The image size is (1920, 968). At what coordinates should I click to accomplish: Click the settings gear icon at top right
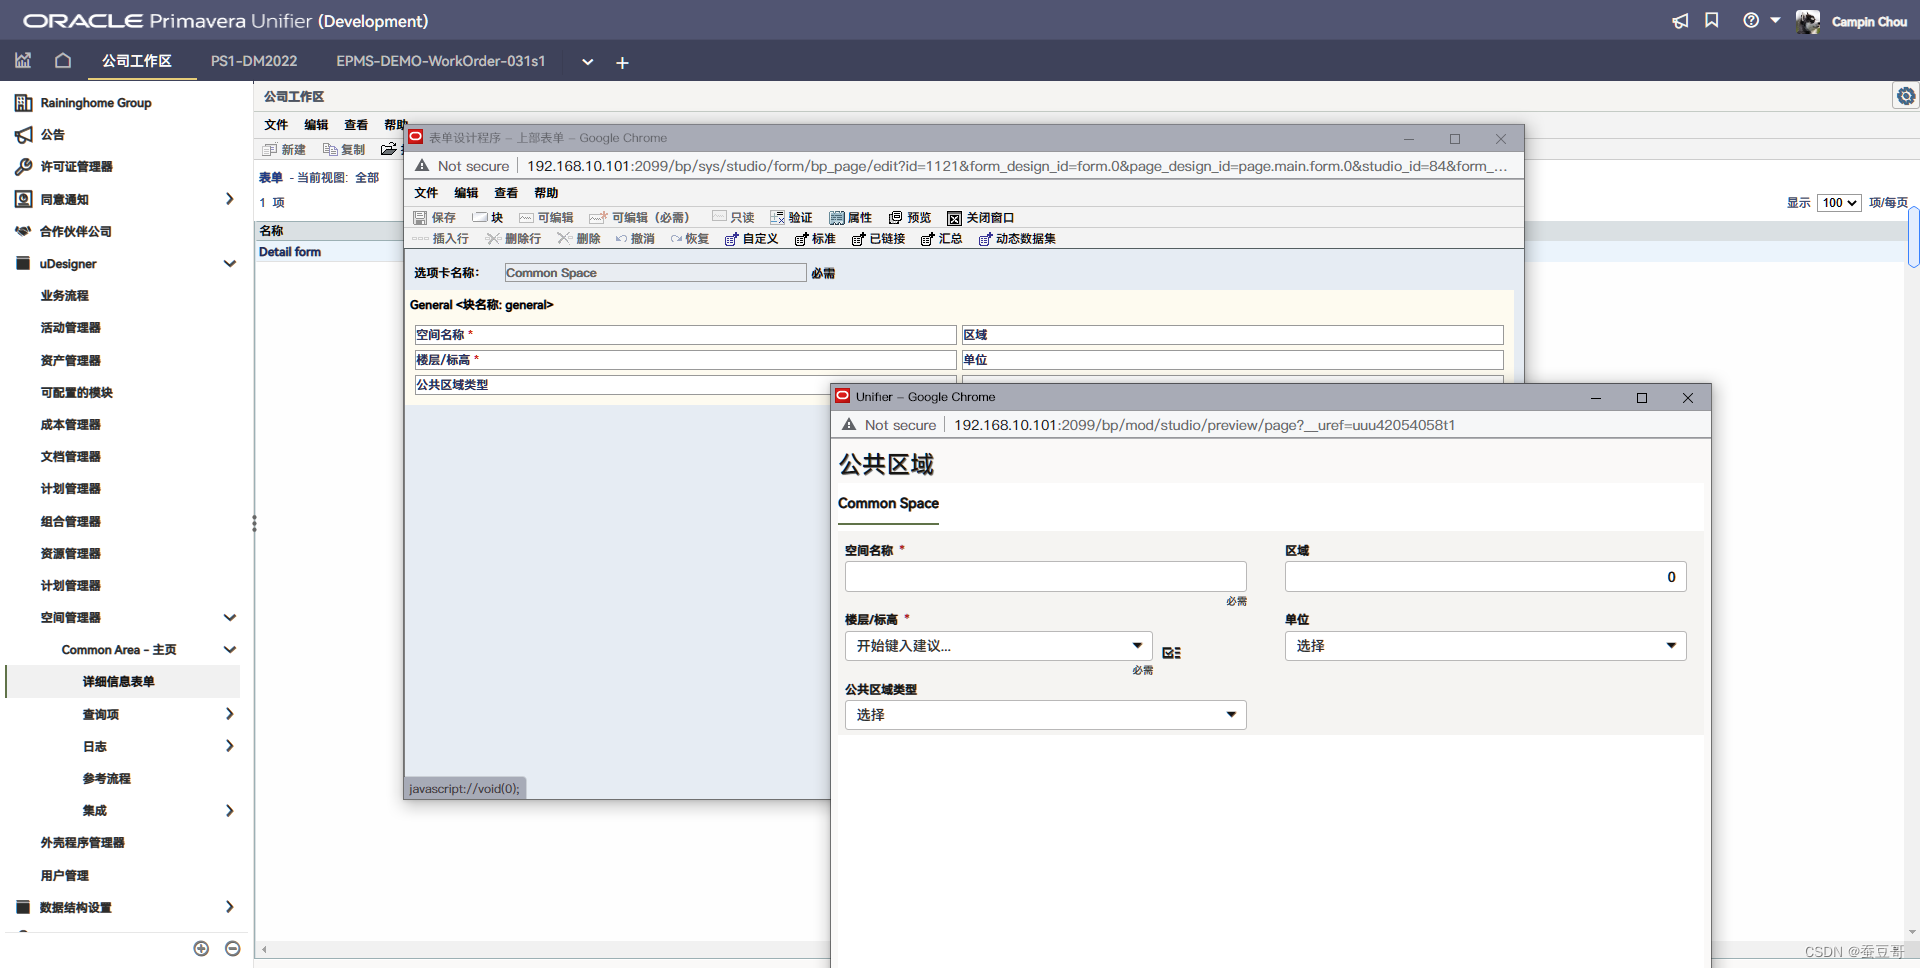tap(1906, 96)
